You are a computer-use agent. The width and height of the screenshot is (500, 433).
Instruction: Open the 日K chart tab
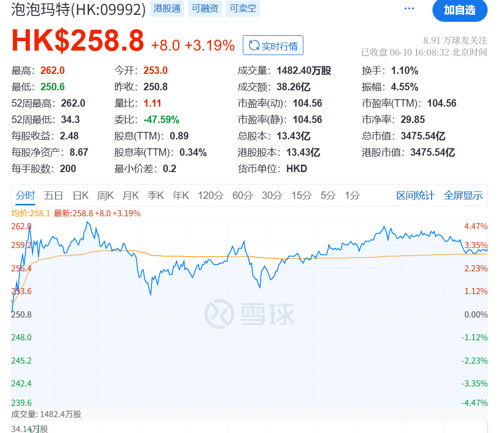(x=80, y=195)
